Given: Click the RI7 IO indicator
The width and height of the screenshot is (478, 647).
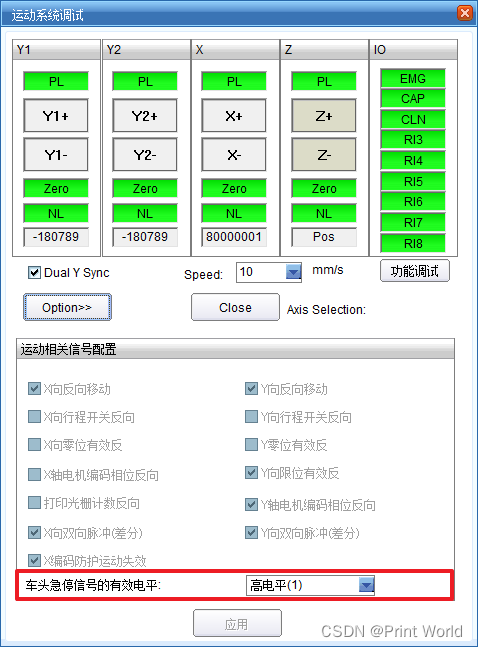Looking at the screenshot, I should (x=413, y=223).
